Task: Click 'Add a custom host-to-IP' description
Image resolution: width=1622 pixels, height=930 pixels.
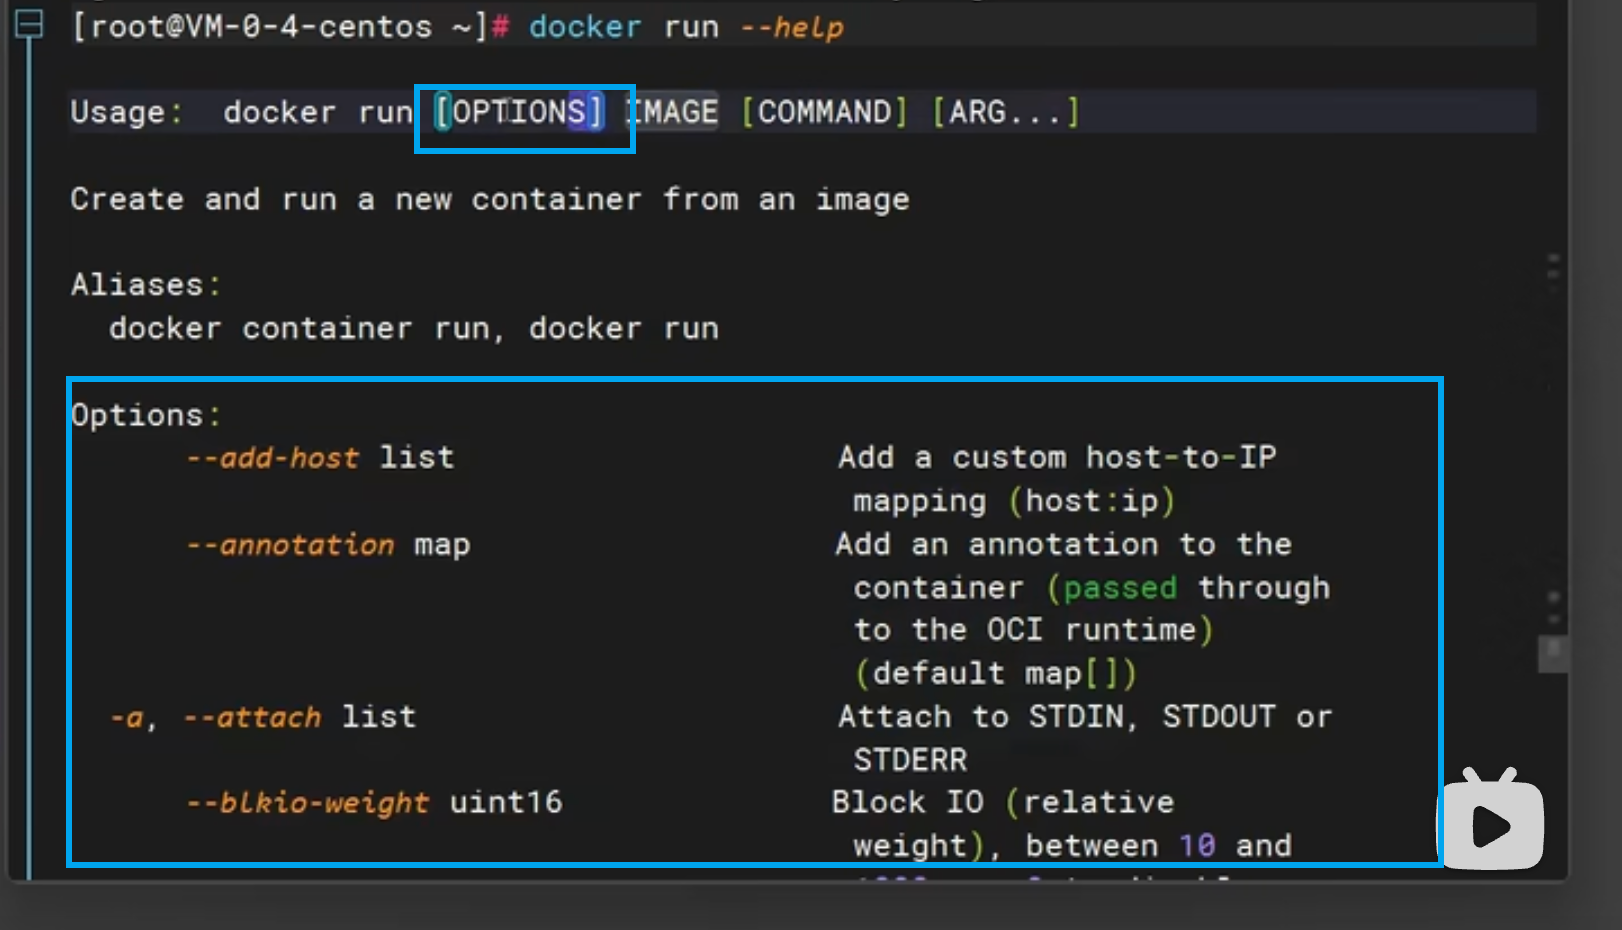Action: tap(1057, 458)
